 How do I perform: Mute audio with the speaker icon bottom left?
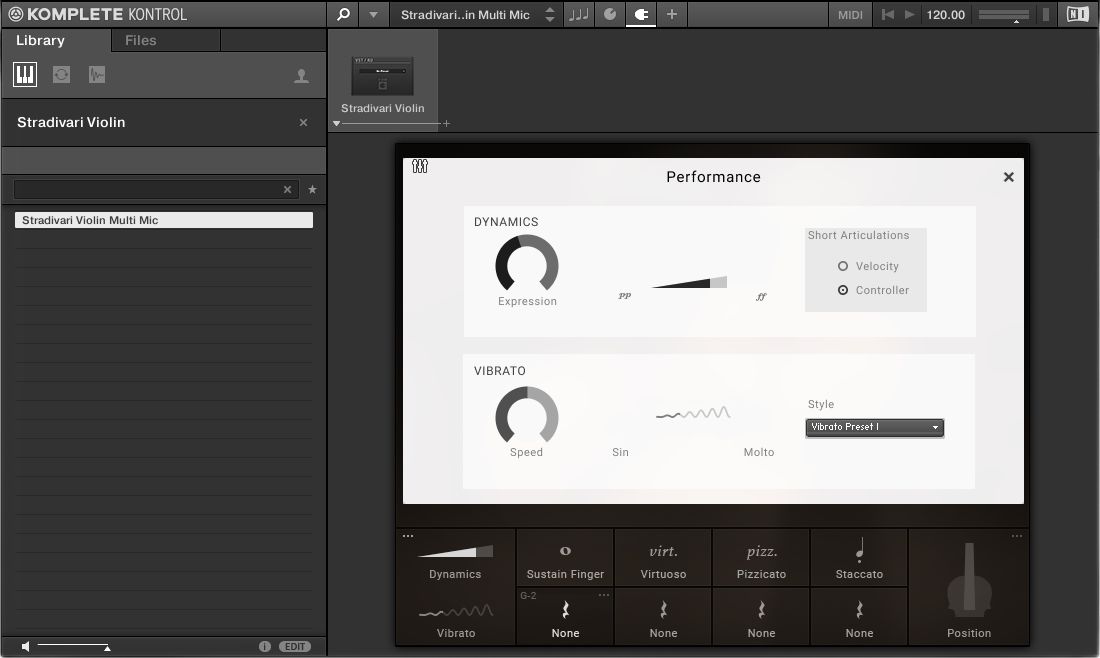[24, 646]
